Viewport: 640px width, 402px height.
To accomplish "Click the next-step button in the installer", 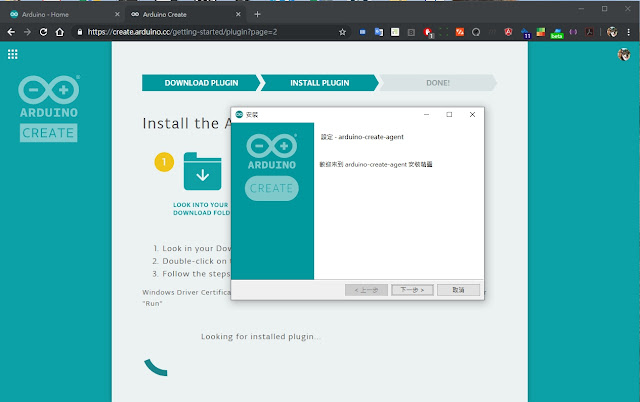I will [412, 290].
